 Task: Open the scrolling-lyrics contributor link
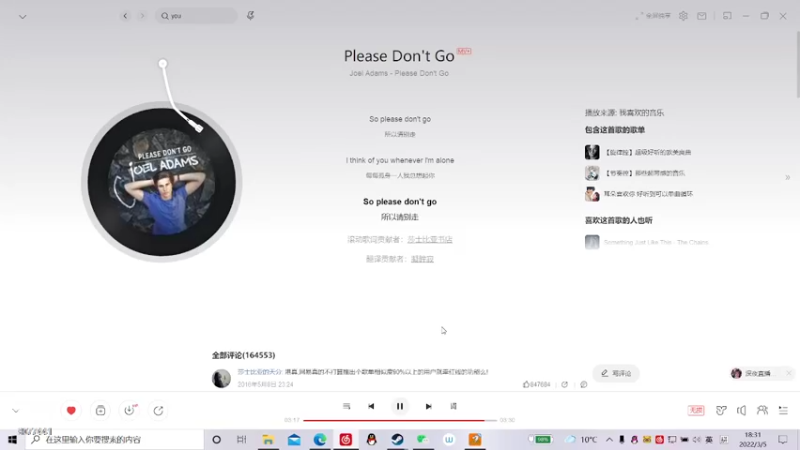[x=430, y=239]
